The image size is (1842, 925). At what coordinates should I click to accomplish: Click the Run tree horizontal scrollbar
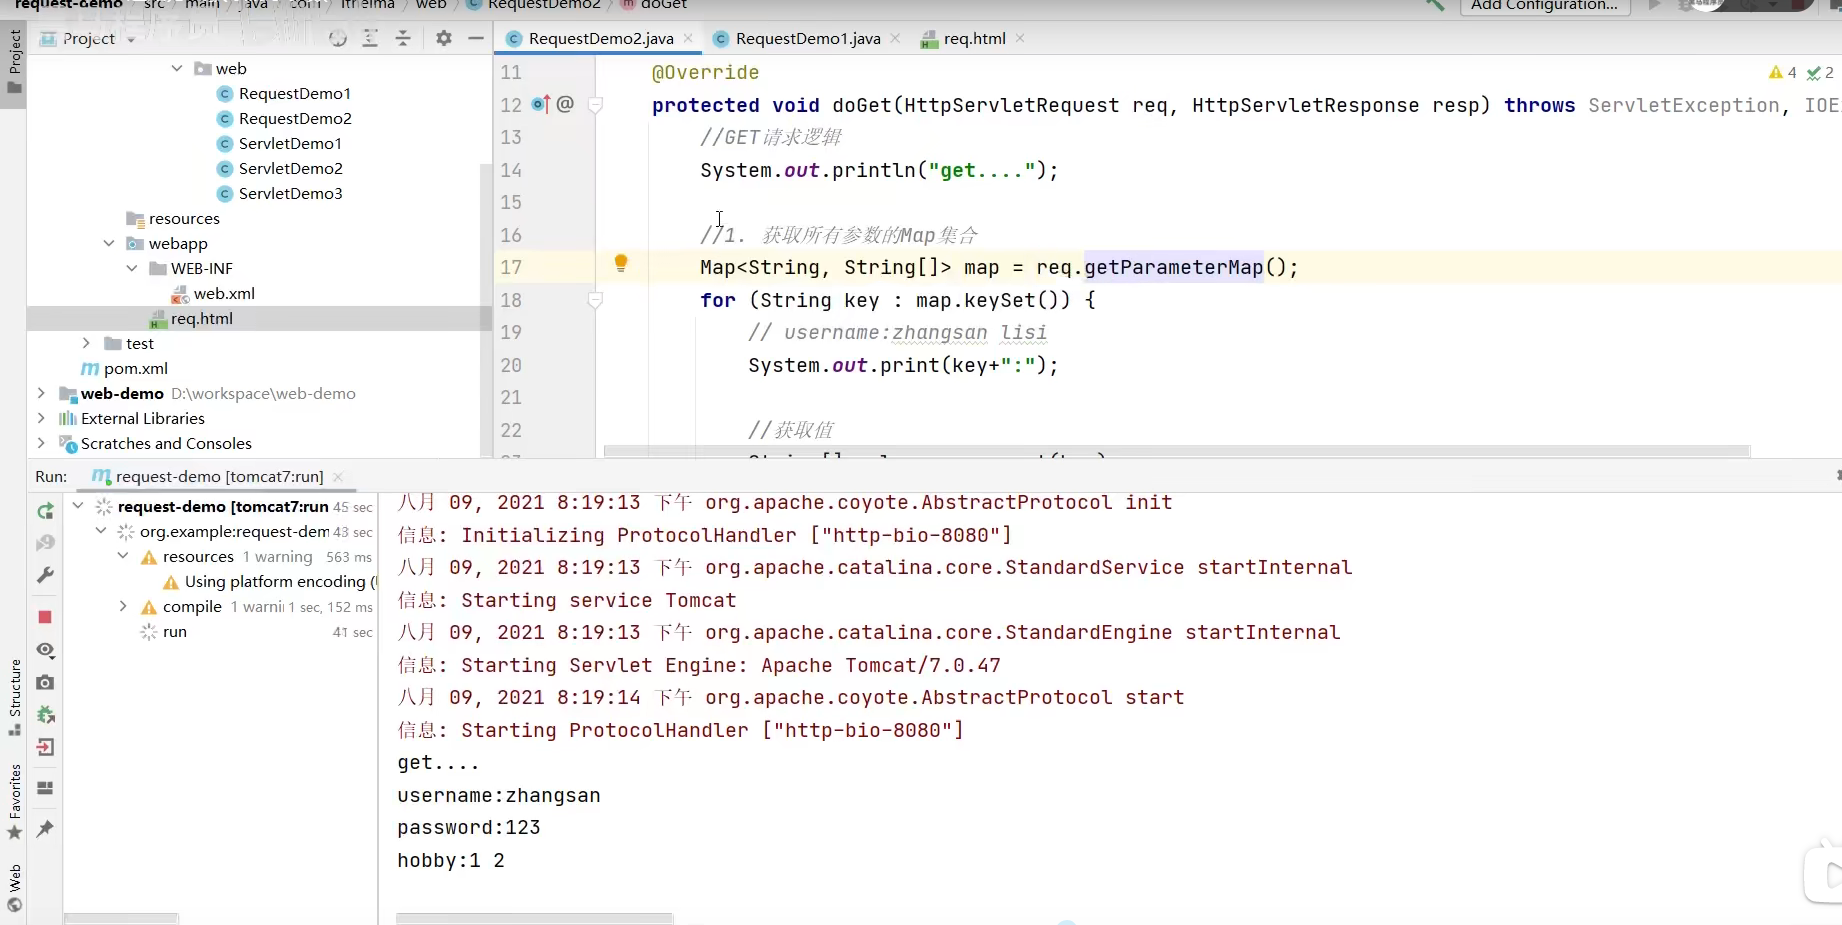click(x=121, y=918)
